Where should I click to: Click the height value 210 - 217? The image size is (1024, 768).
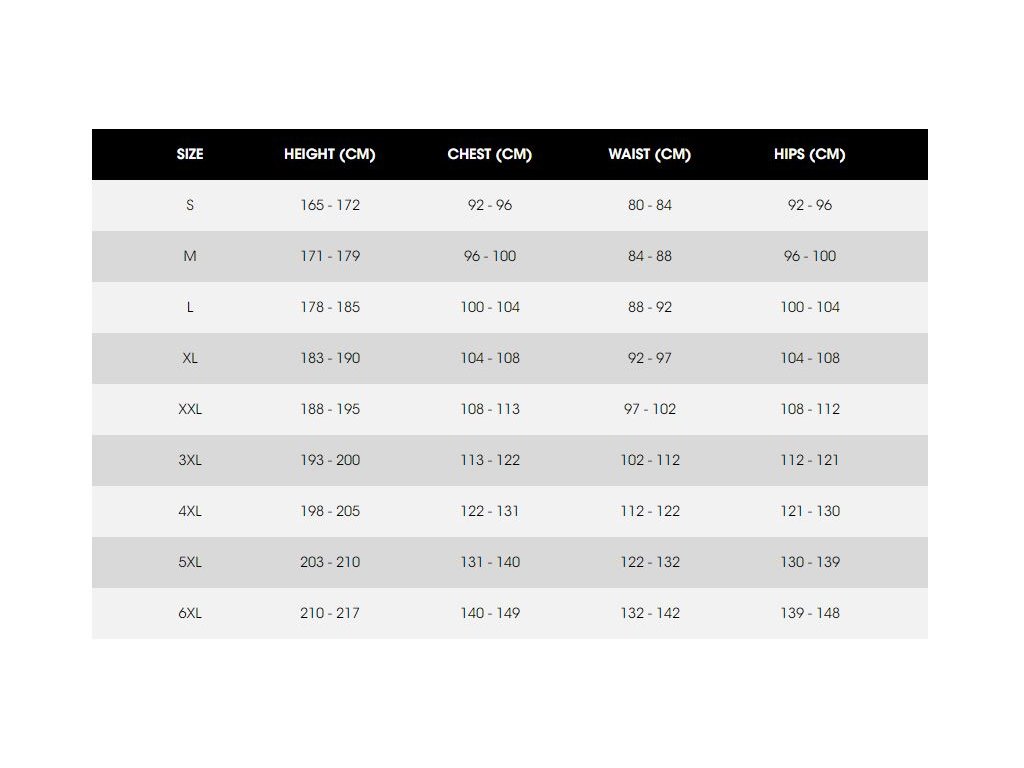330,613
